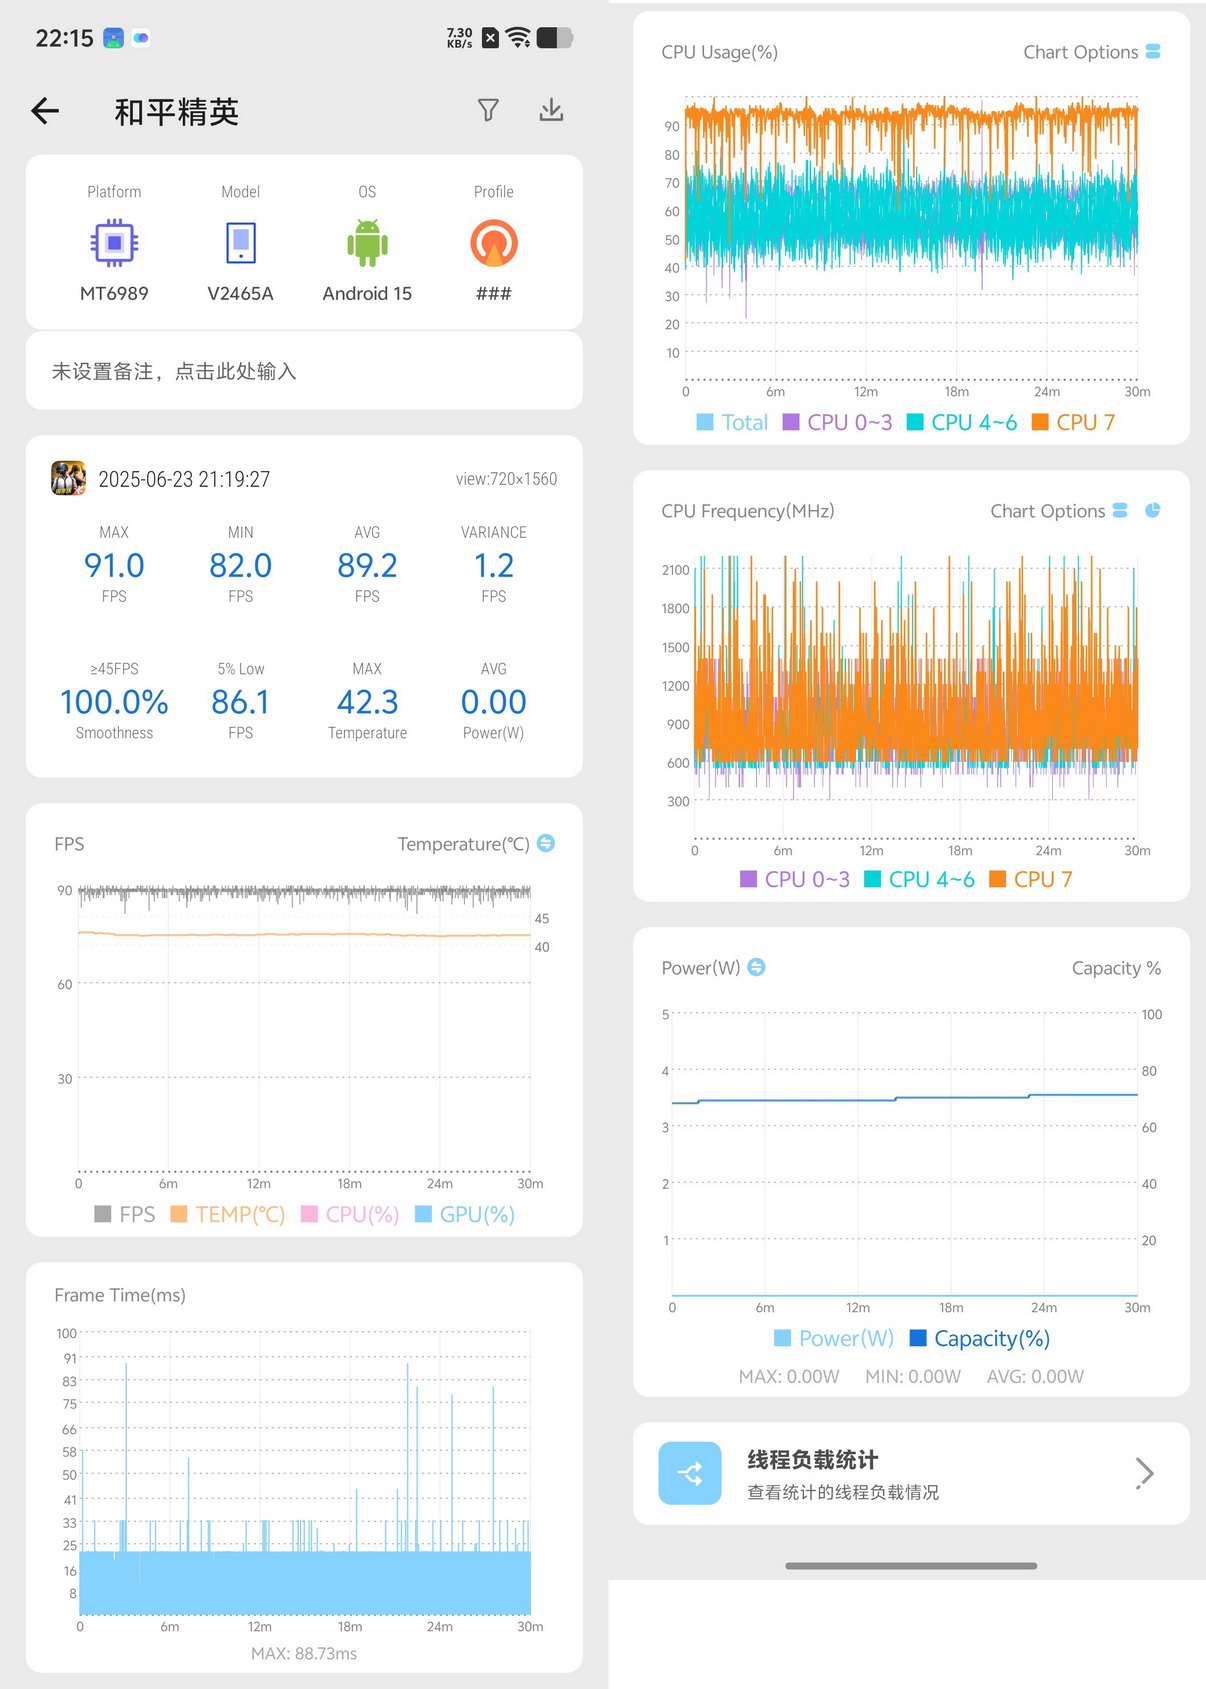This screenshot has height=1689, width=1206.
Task: Tap the 42.3 MAX Temperature value
Action: pos(367,702)
